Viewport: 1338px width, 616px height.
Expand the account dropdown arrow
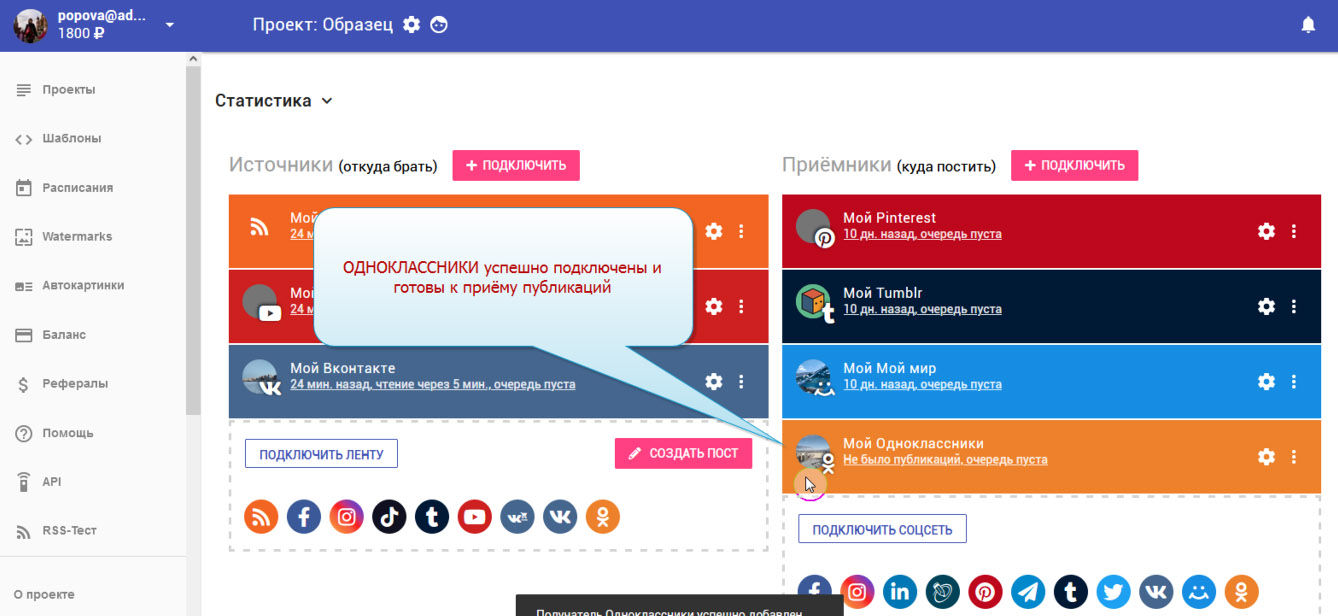point(170,25)
